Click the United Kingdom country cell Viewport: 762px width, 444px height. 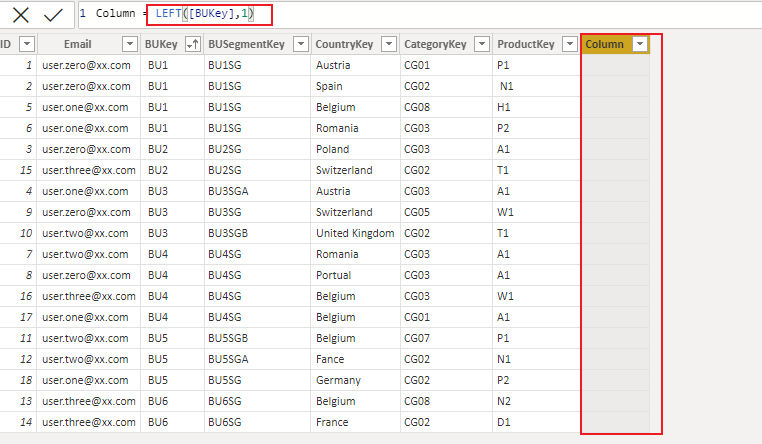tap(355, 233)
